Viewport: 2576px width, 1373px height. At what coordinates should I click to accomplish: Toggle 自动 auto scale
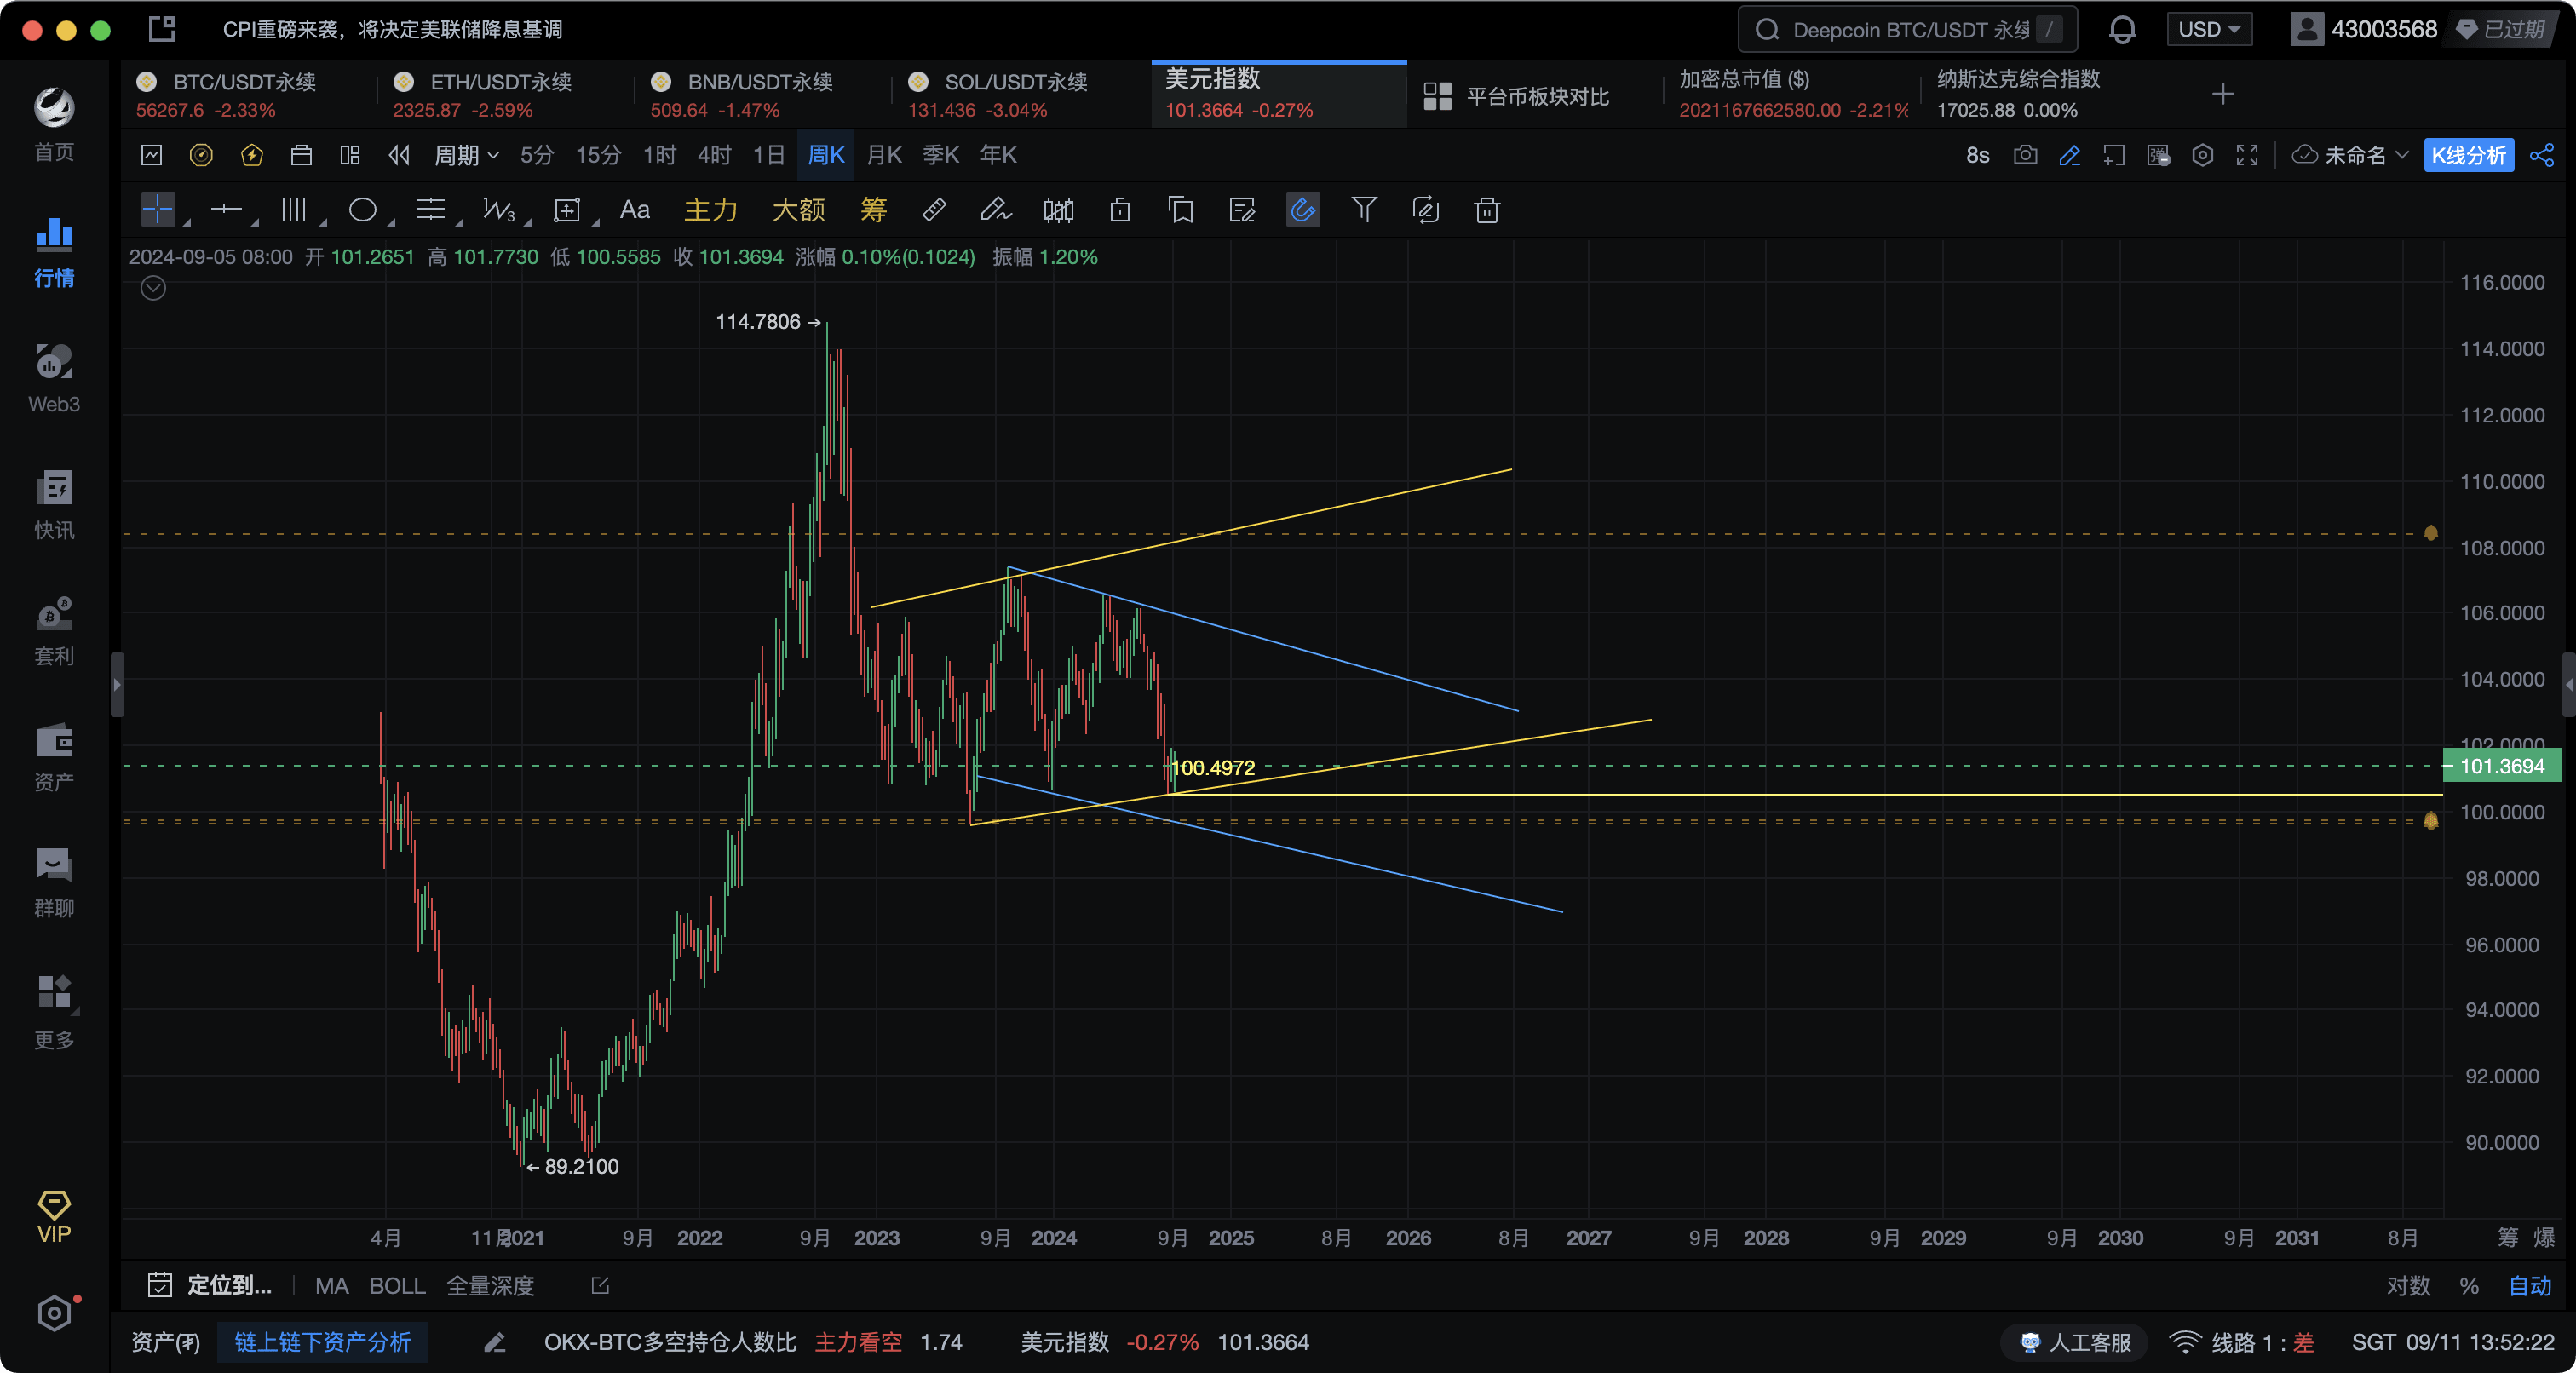click(2530, 1285)
